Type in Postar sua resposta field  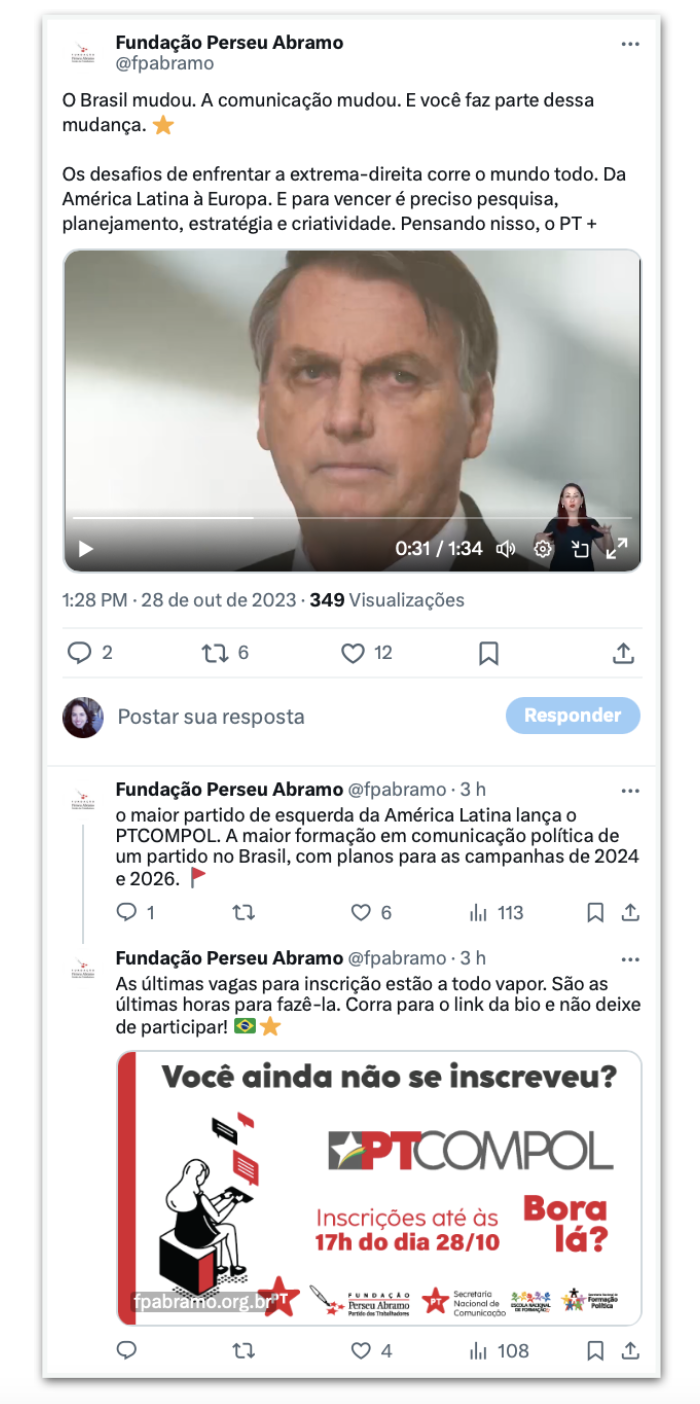[300, 716]
